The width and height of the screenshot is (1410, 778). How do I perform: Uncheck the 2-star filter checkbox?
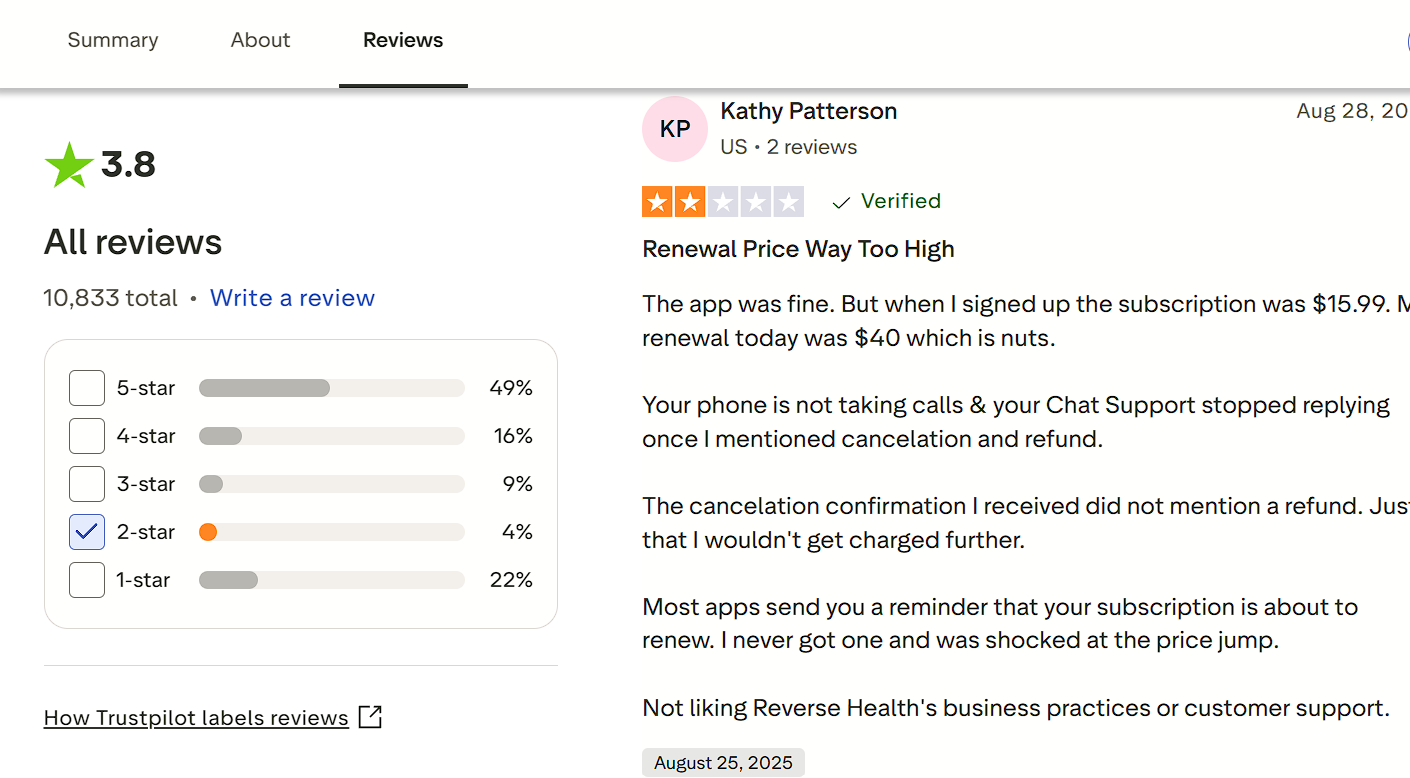coord(87,532)
